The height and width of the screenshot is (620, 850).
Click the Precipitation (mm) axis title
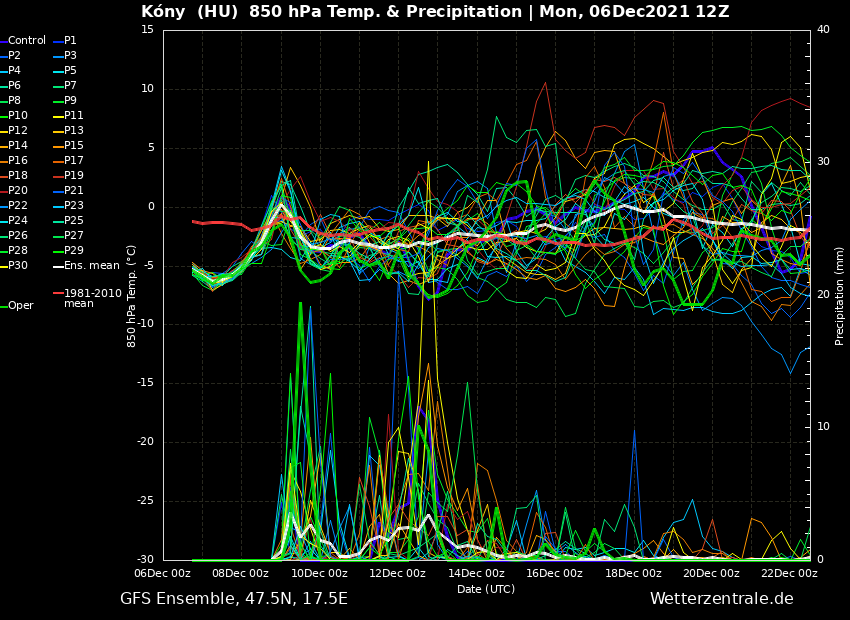[840, 295]
